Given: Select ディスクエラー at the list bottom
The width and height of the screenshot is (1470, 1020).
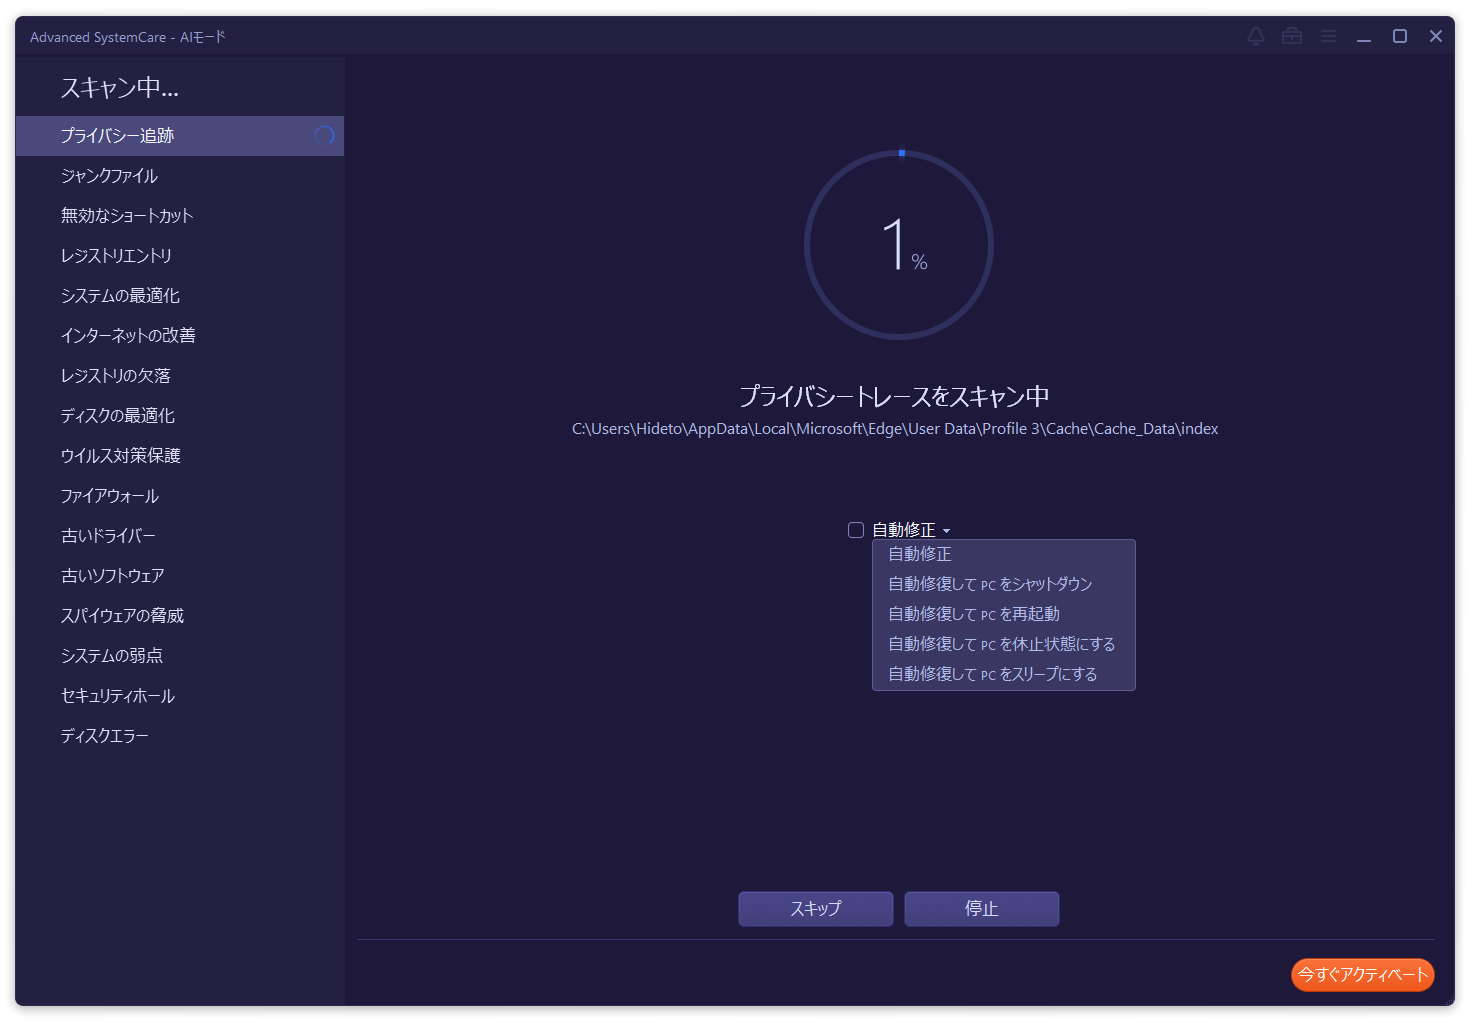Looking at the screenshot, I should pos(105,735).
